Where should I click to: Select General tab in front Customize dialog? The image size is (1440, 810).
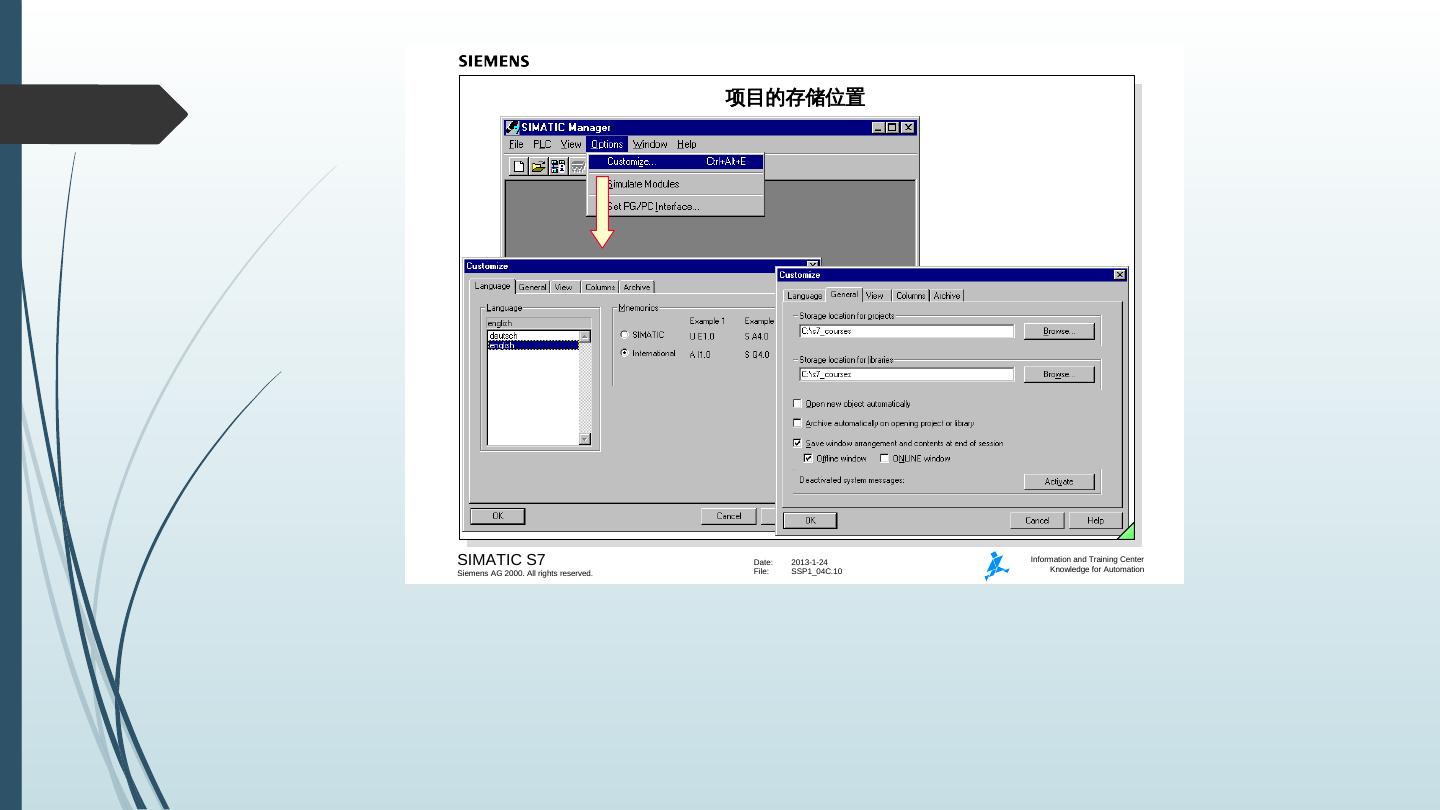click(844, 295)
